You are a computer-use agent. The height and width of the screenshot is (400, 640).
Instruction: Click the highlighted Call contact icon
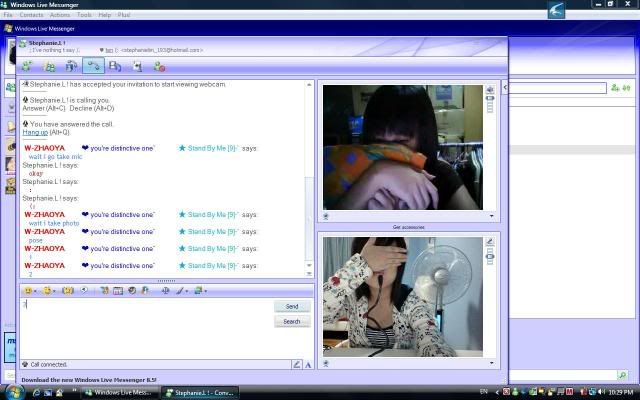click(x=93, y=66)
